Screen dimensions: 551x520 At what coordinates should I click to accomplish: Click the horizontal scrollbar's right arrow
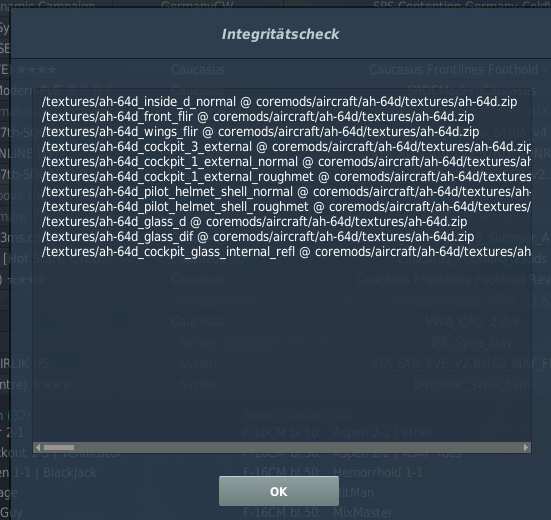coord(526,447)
